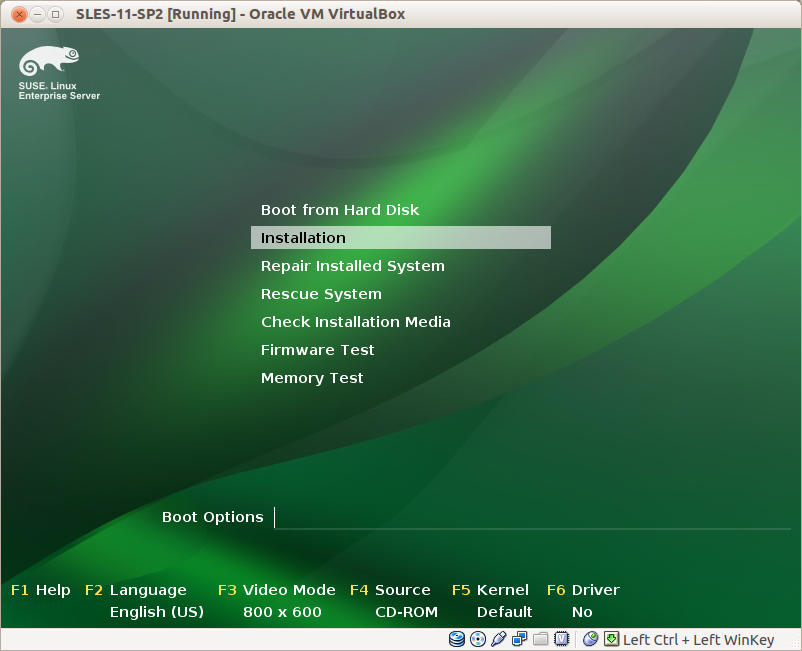Click the keyboard capture indicator icon
Viewport: 802px width, 651px height.
tap(610, 639)
